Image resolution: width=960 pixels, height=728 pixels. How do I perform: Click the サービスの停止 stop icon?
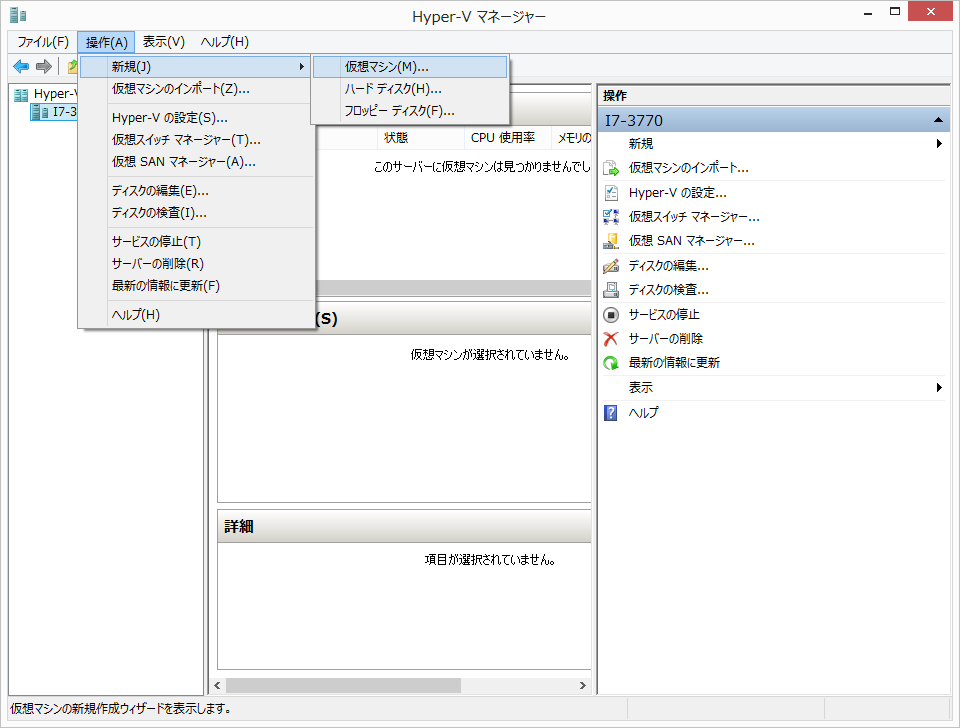point(610,315)
